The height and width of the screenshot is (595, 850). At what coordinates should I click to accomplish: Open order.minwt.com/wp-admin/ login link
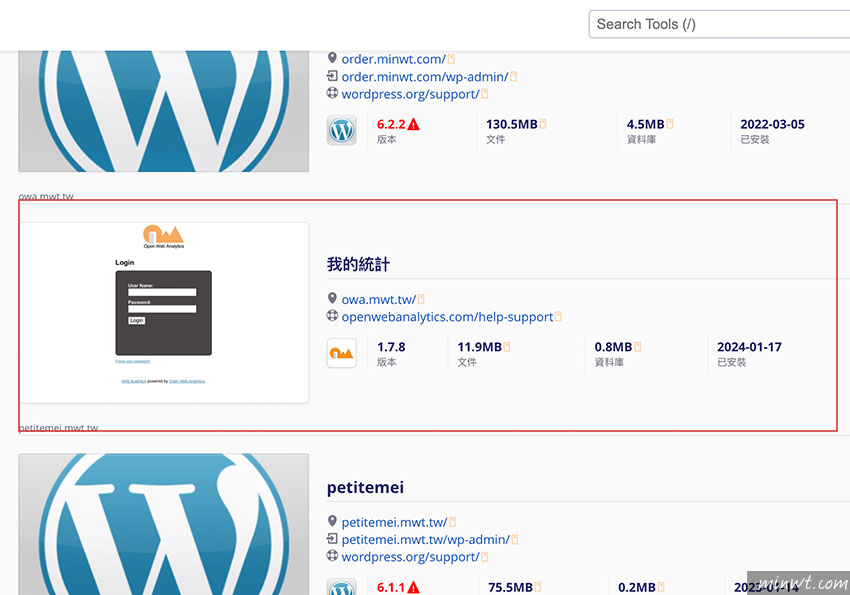pyautogui.click(x=425, y=77)
